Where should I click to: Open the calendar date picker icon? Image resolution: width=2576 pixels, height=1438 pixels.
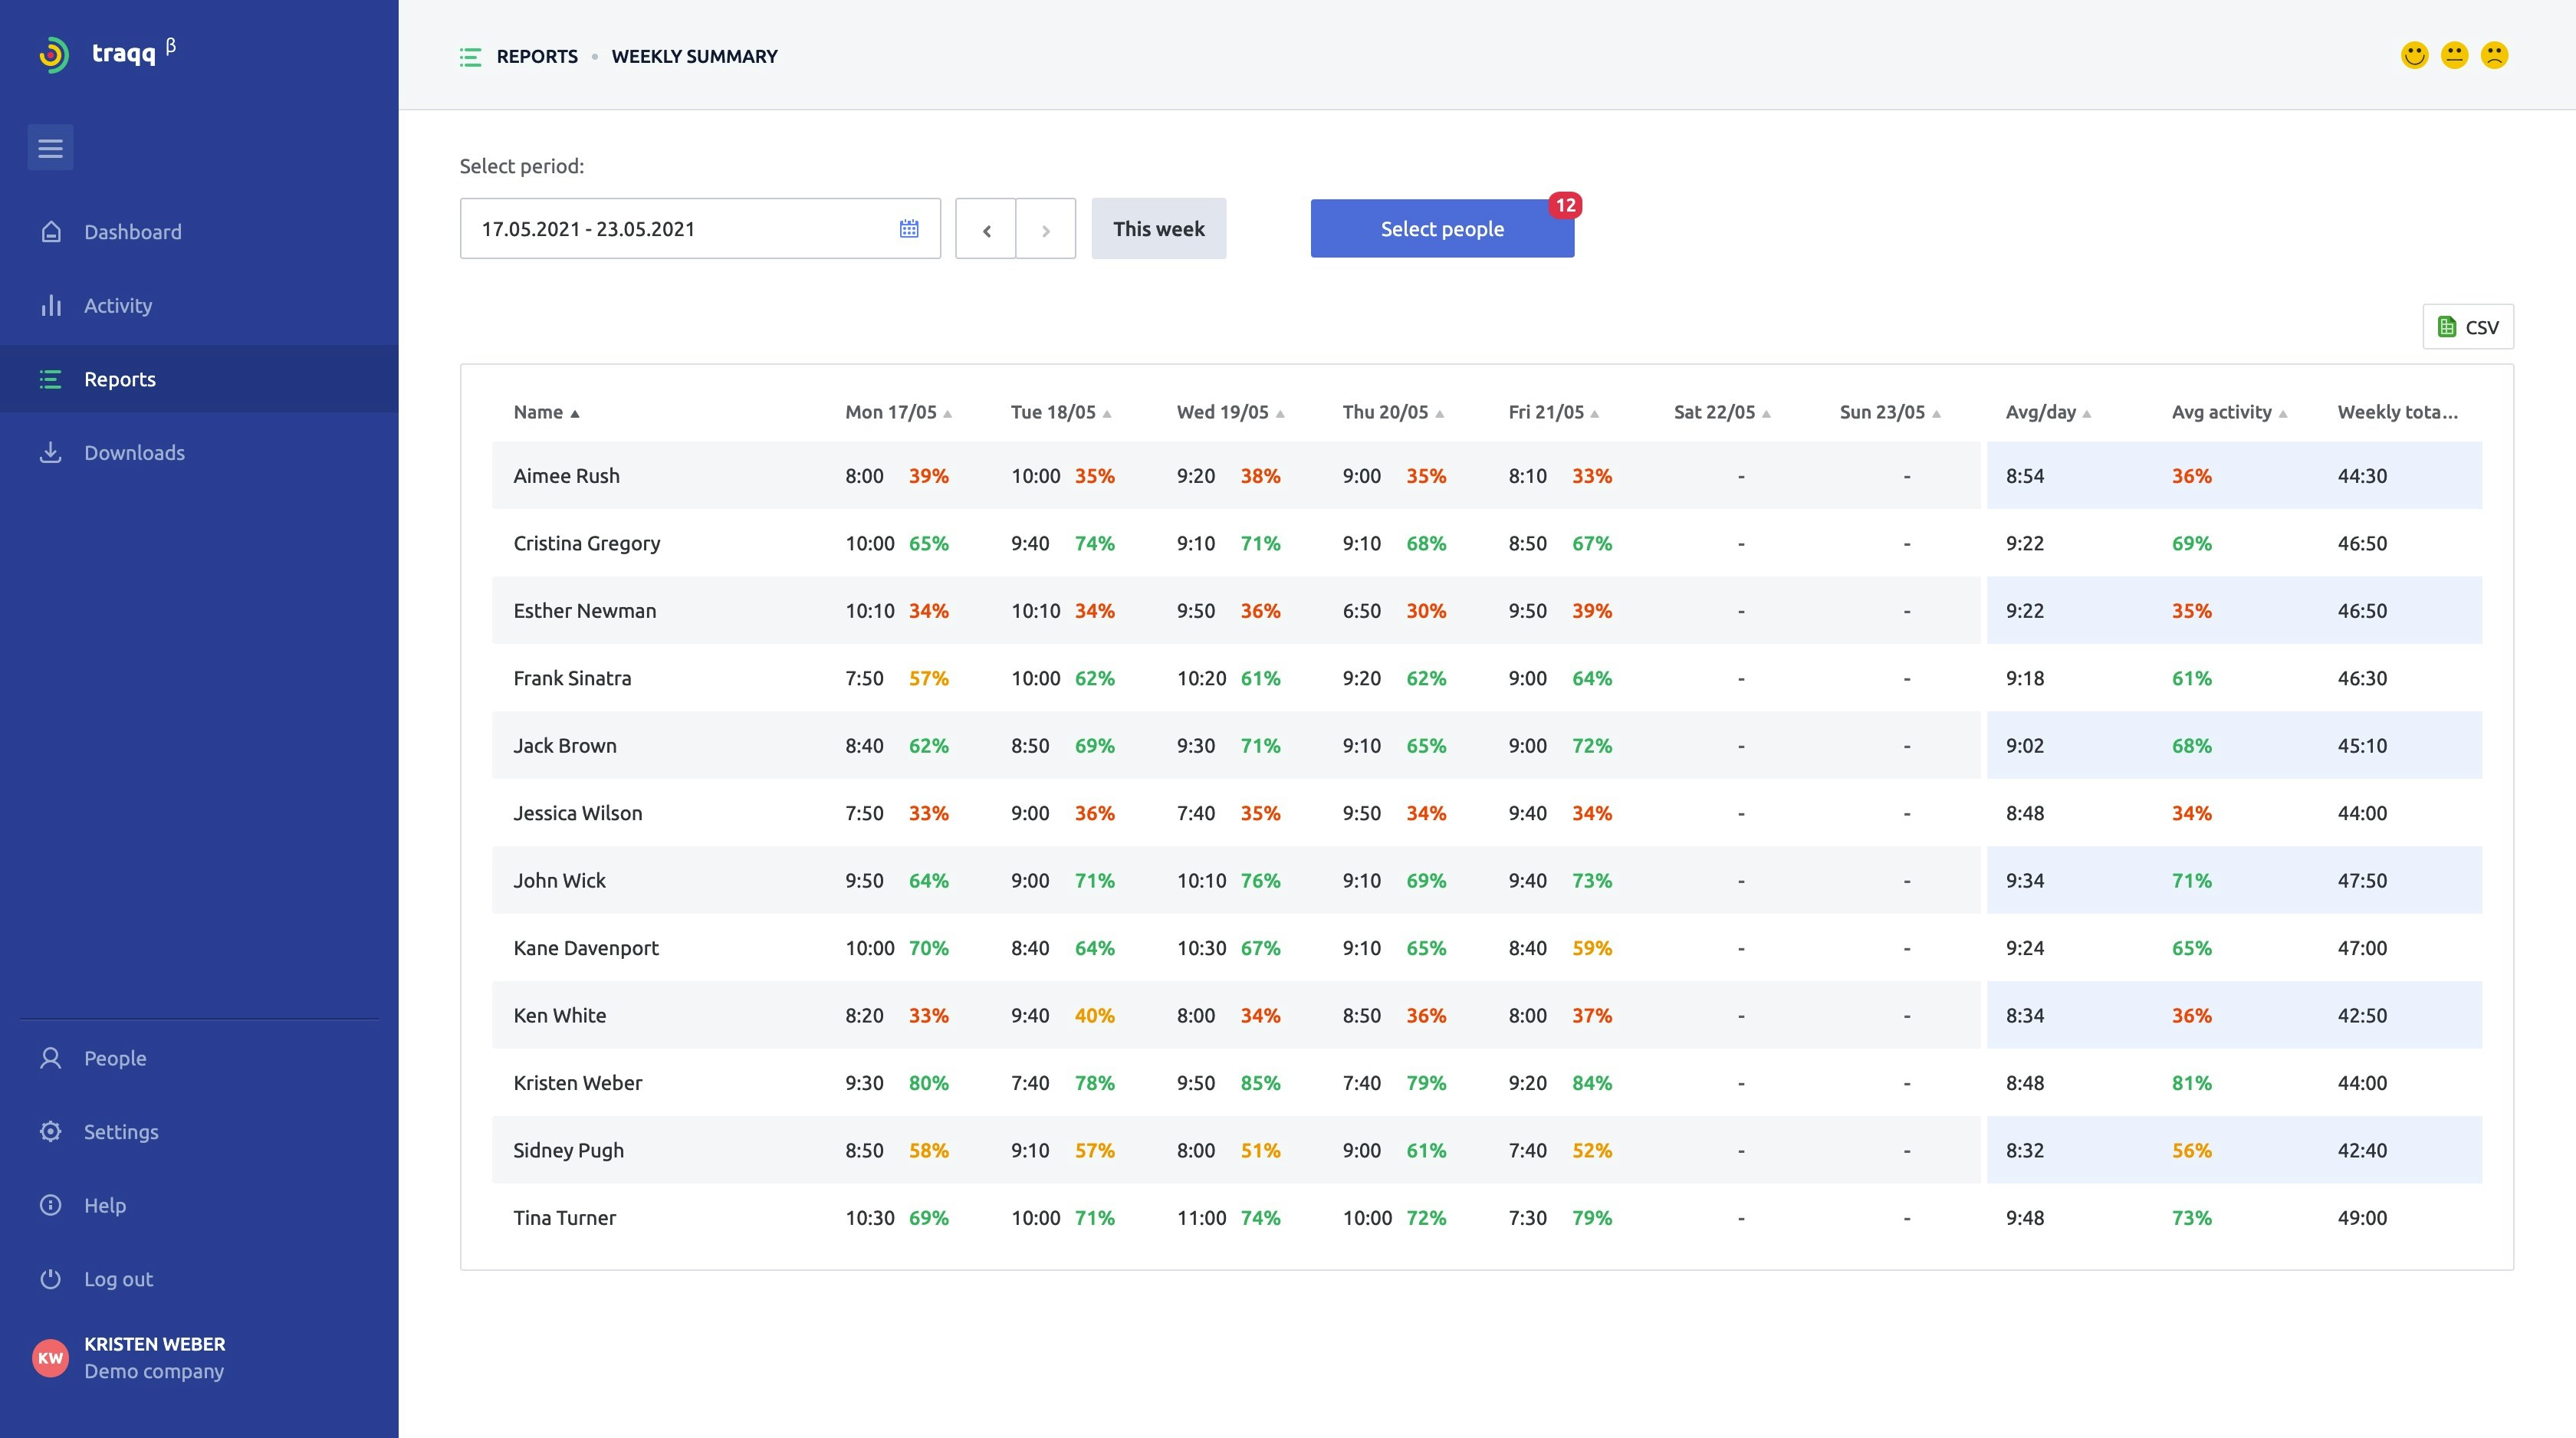(x=908, y=229)
